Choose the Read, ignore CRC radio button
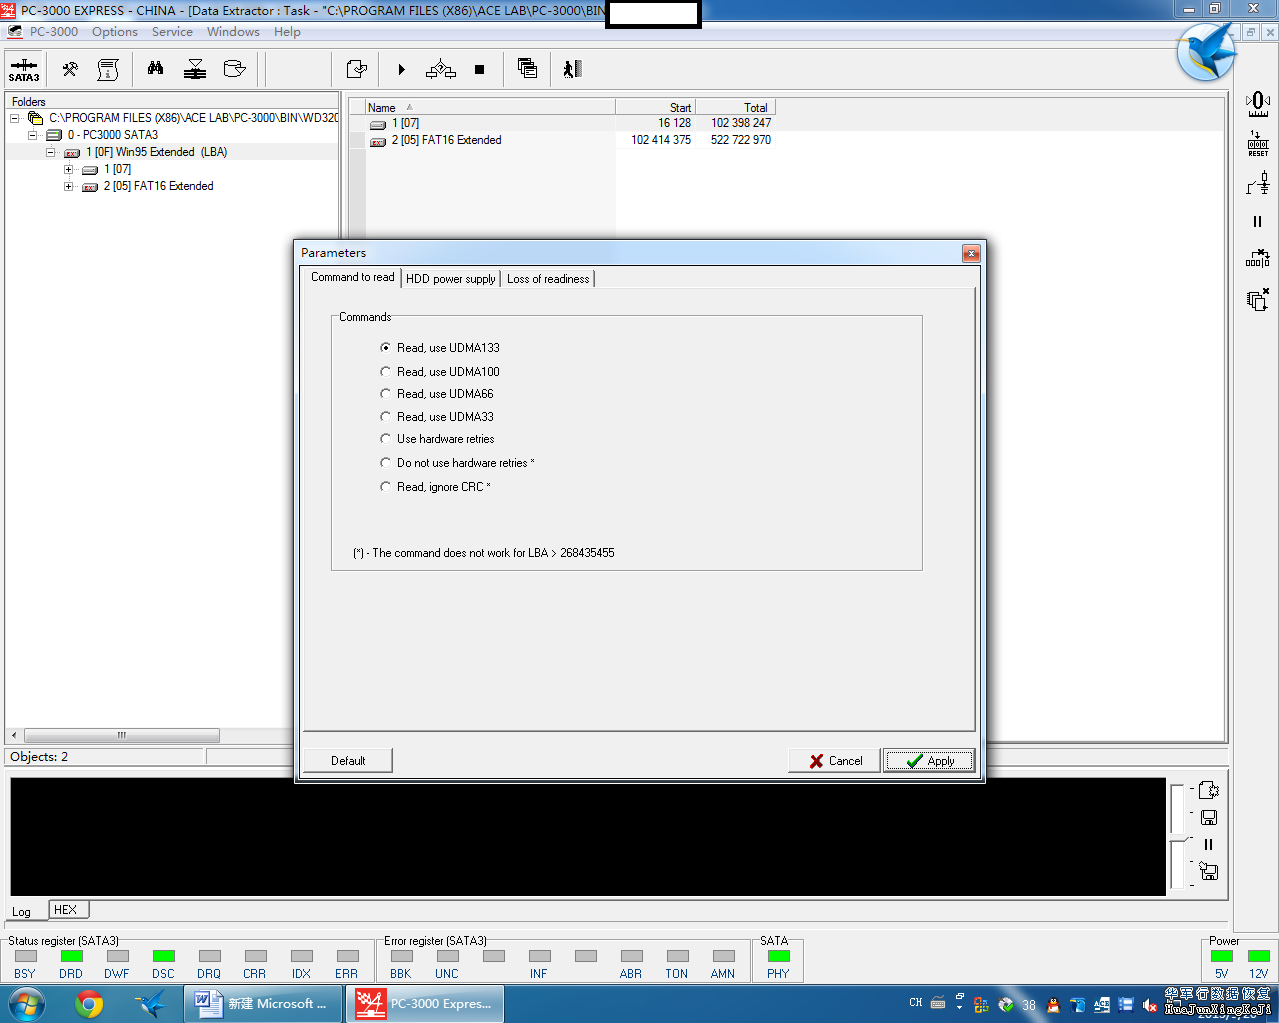The width and height of the screenshot is (1279, 1023). coord(386,487)
